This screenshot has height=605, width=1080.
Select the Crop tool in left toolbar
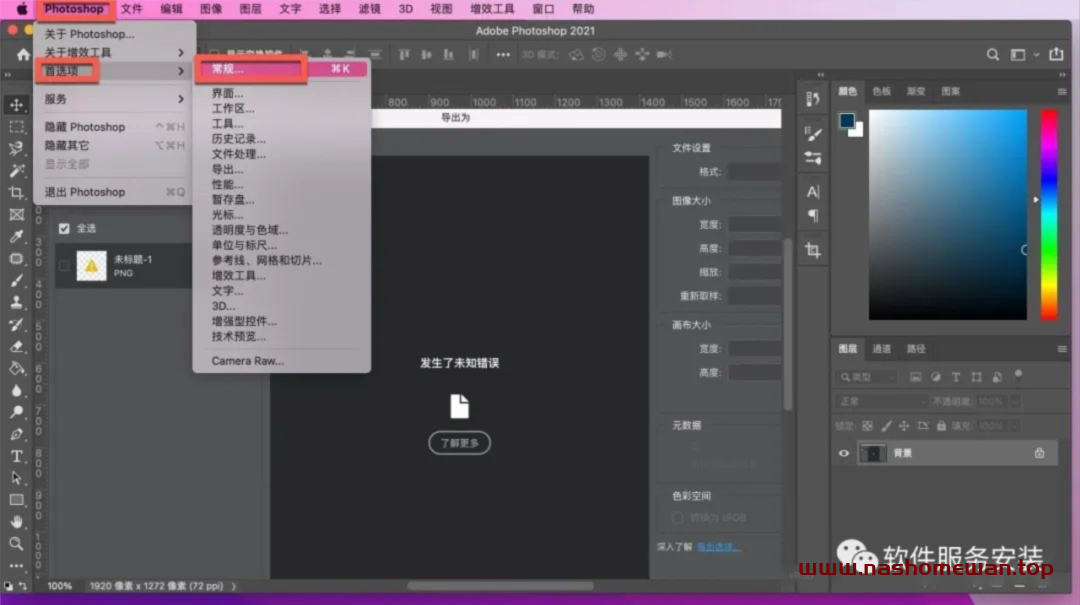(17, 193)
